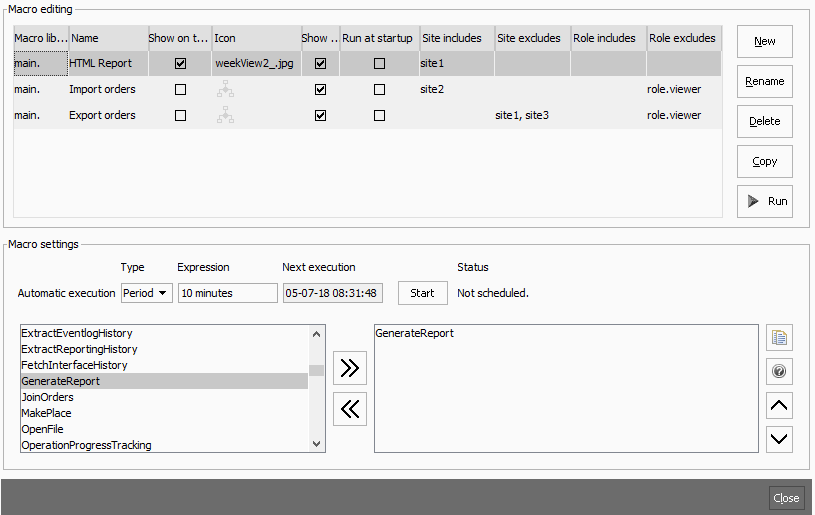Uncheck the Show checkbox for Export orders
Image resolution: width=815 pixels, height=515 pixels.
click(320, 116)
